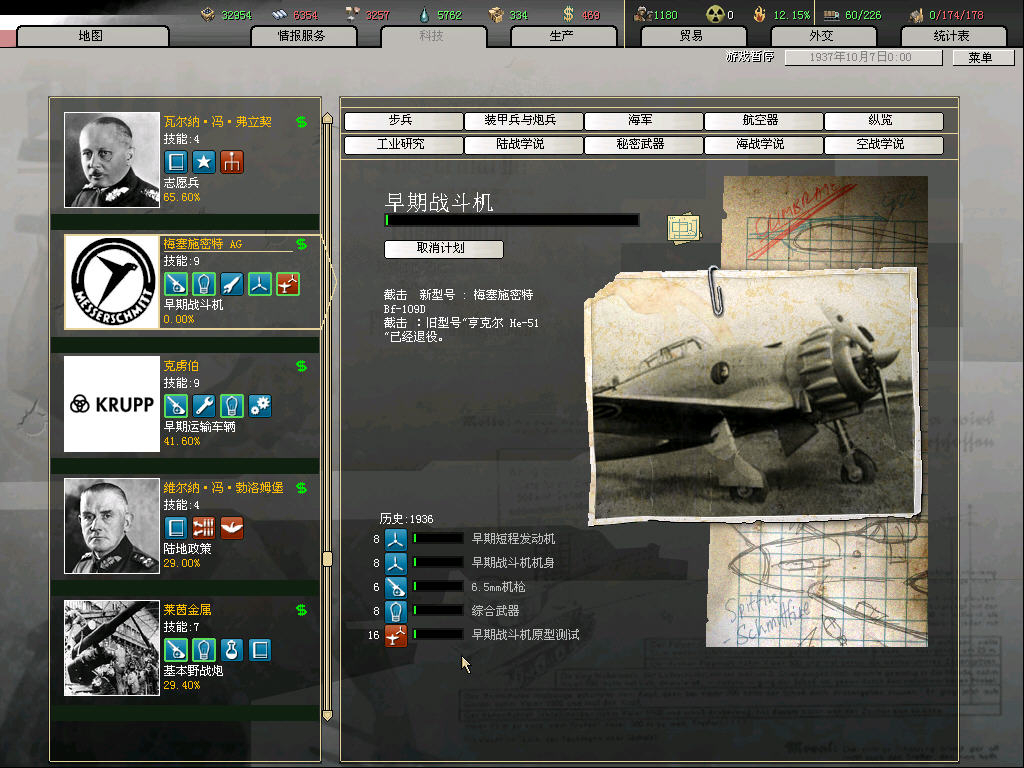
Task: Click 梅塞施密特's propeller aeronautics icon
Action: (x=260, y=284)
